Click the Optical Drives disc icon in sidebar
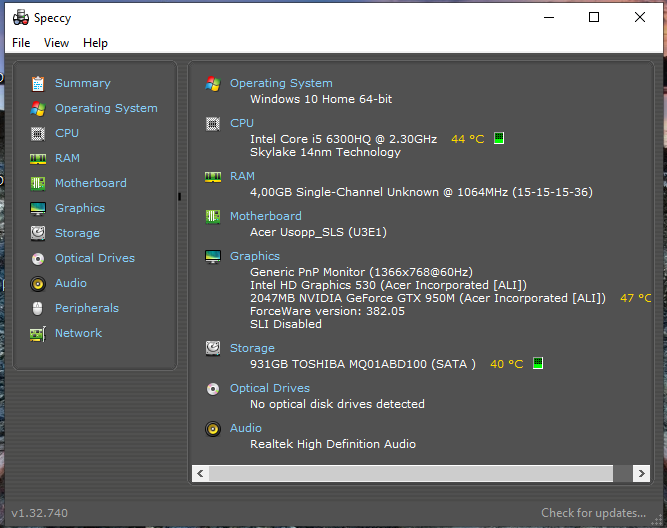This screenshot has height=528, width=667. pos(38,259)
